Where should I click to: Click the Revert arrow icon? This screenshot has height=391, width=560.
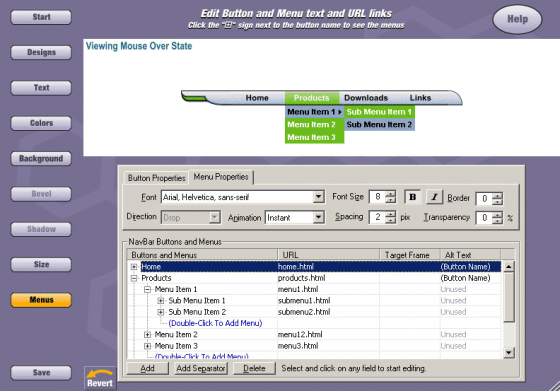100,378
